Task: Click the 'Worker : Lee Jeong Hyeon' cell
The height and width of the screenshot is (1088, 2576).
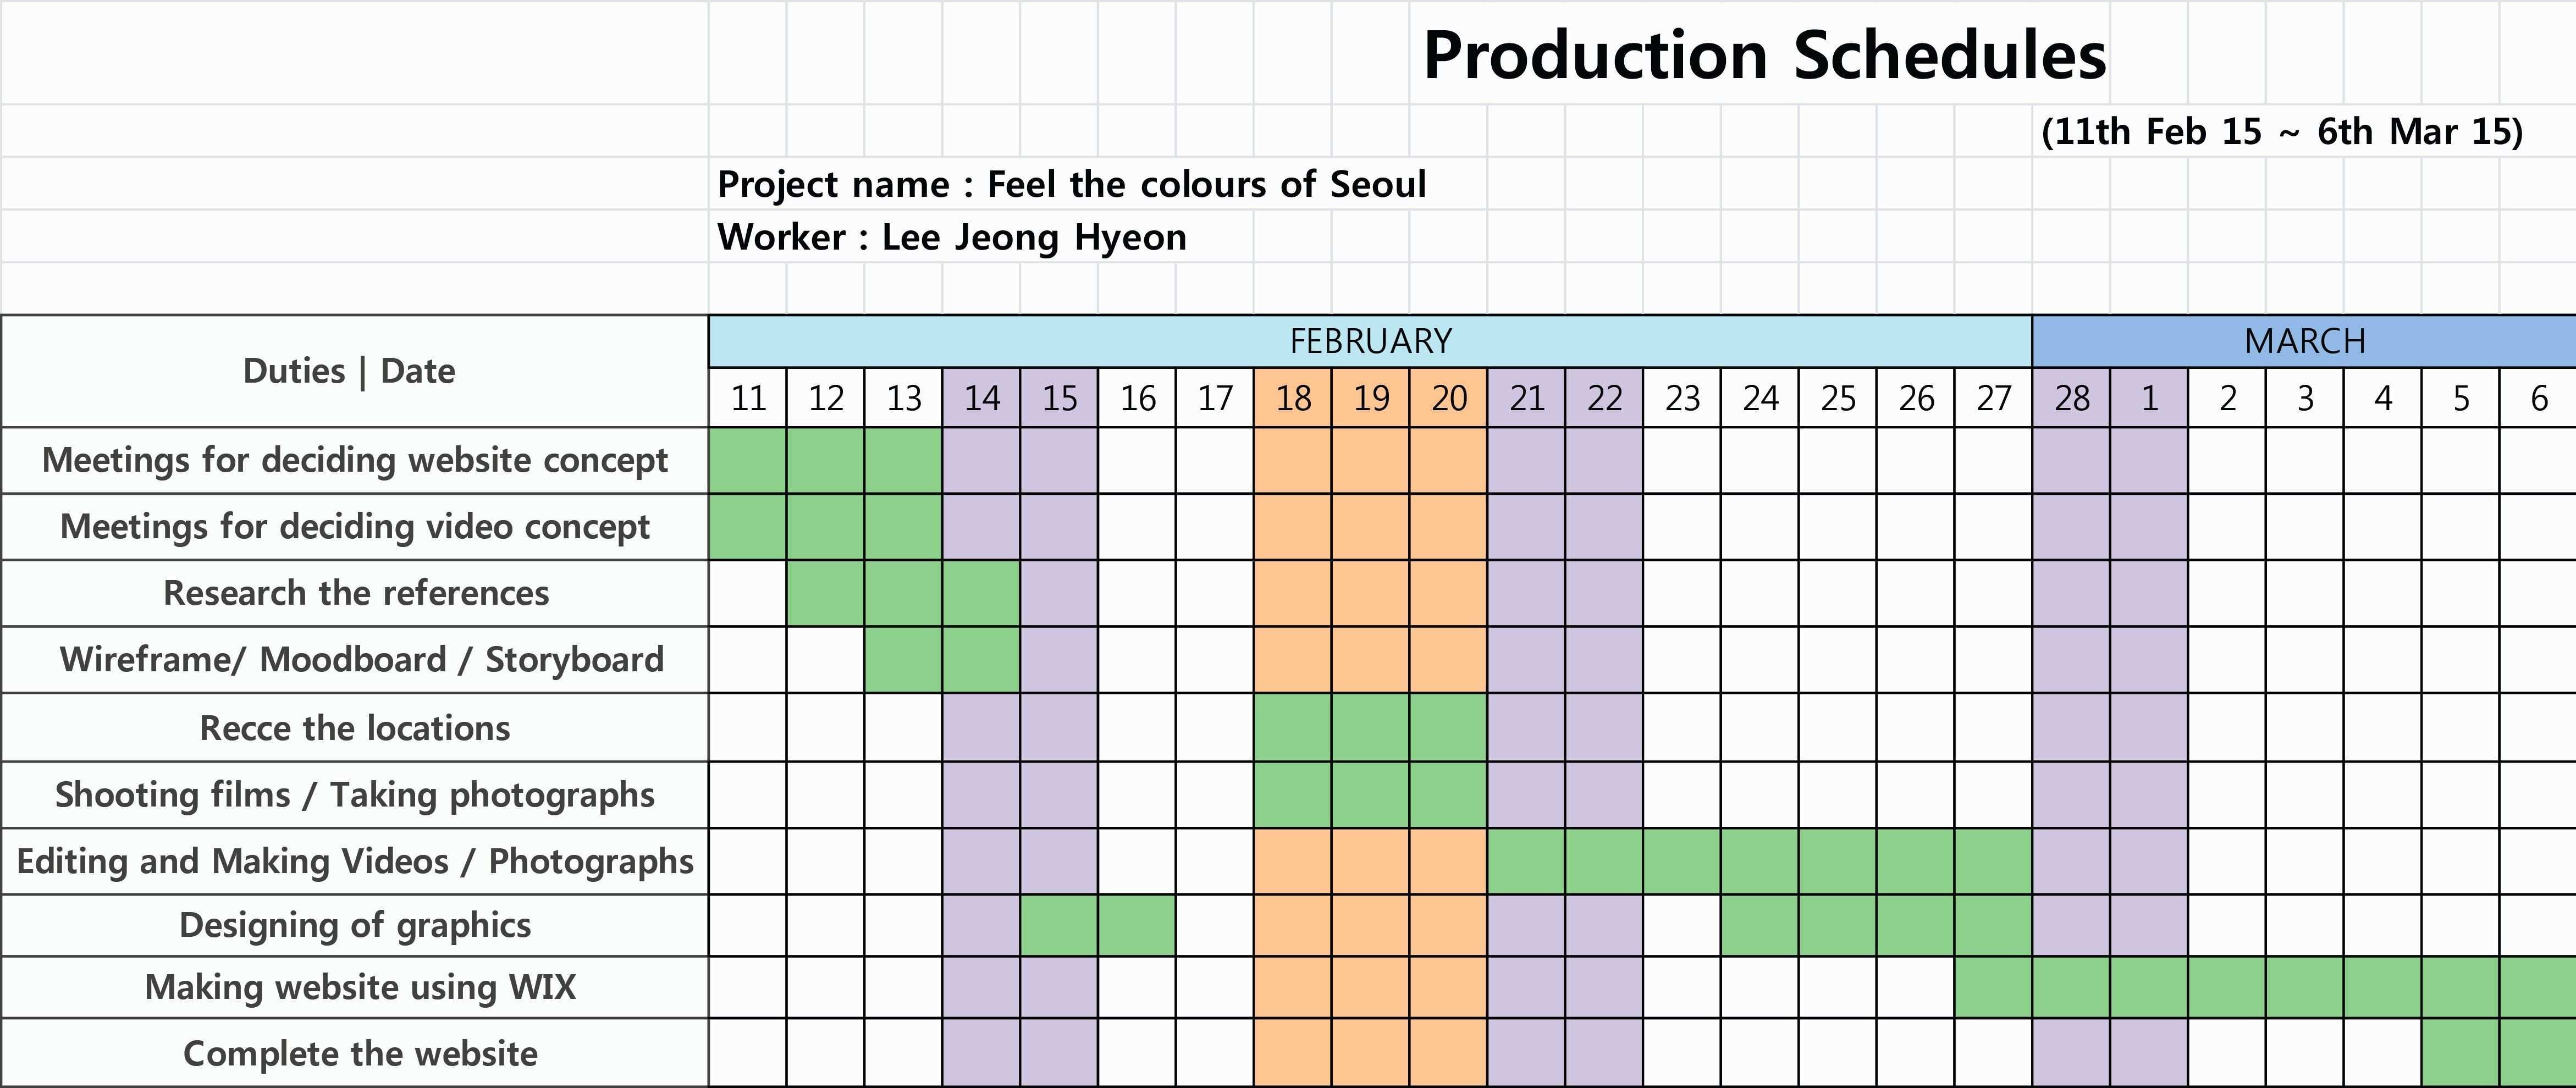Action: 951,237
